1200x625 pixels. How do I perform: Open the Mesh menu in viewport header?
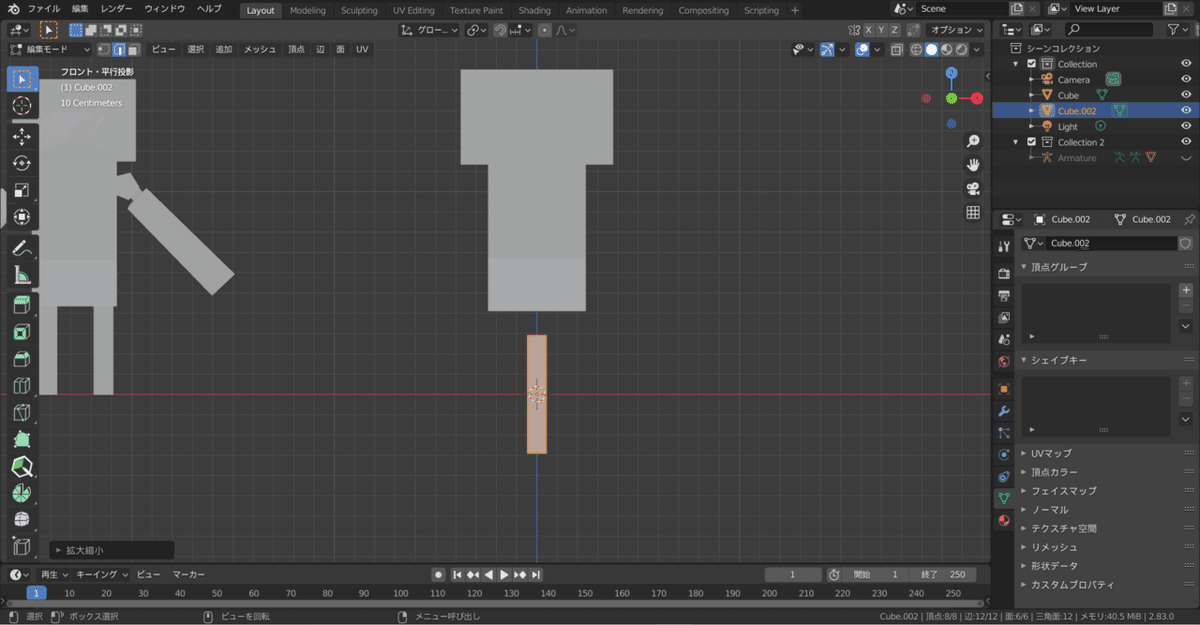point(260,49)
